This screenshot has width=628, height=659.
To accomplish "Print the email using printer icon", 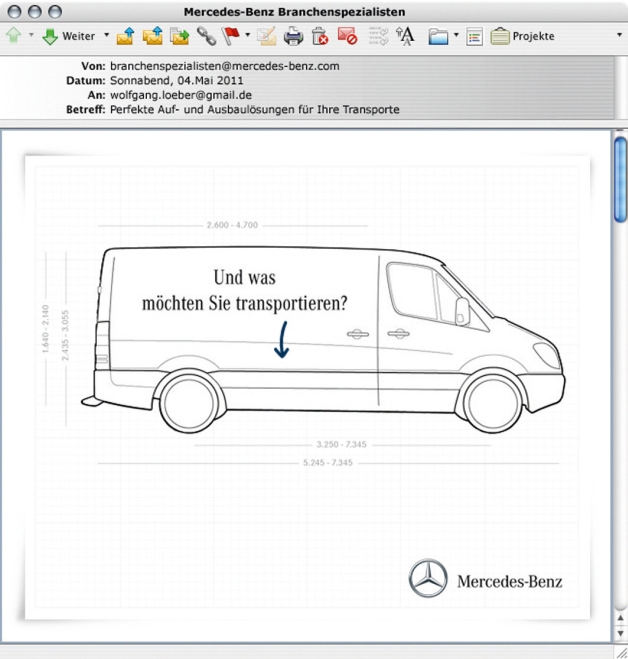I will pos(293,36).
